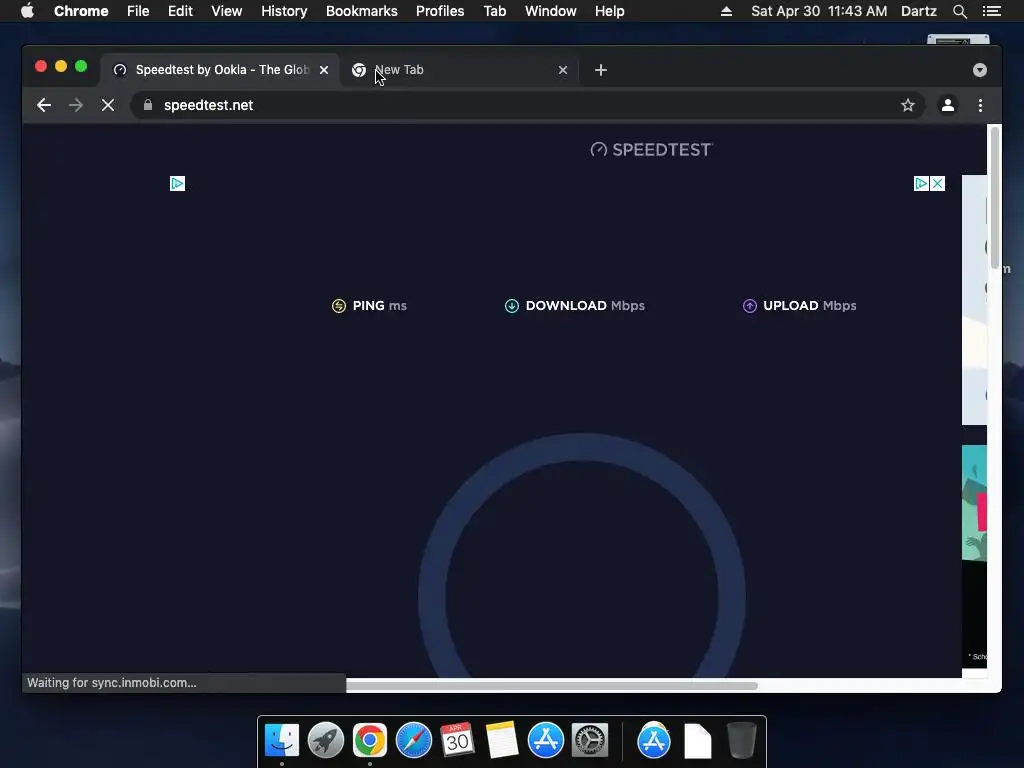Open Calendar from the Dock
Image resolution: width=1024 pixels, height=768 pixels.
click(x=457, y=741)
